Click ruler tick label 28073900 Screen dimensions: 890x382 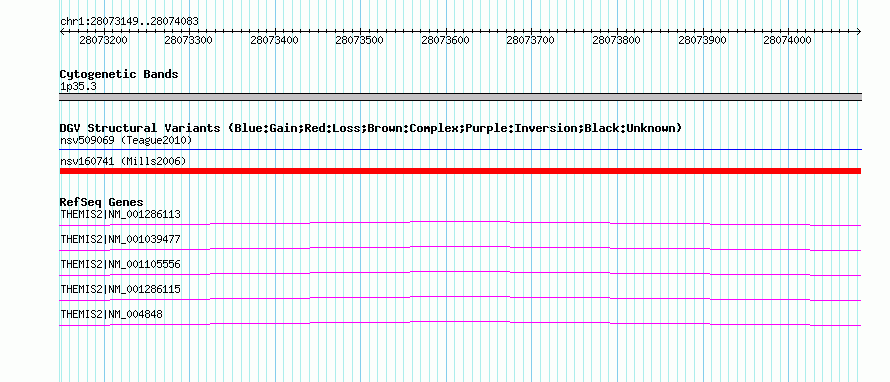pyautogui.click(x=703, y=40)
